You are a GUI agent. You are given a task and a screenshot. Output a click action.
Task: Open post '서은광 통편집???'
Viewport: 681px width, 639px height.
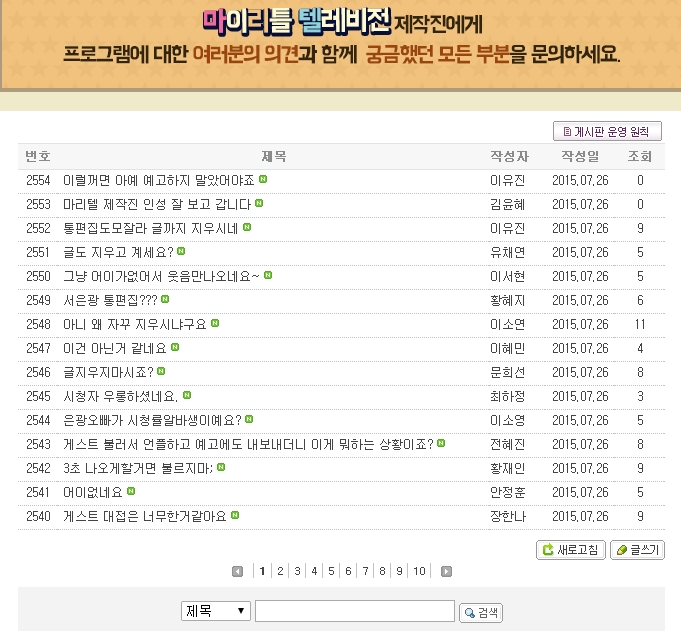pyautogui.click(x=110, y=300)
